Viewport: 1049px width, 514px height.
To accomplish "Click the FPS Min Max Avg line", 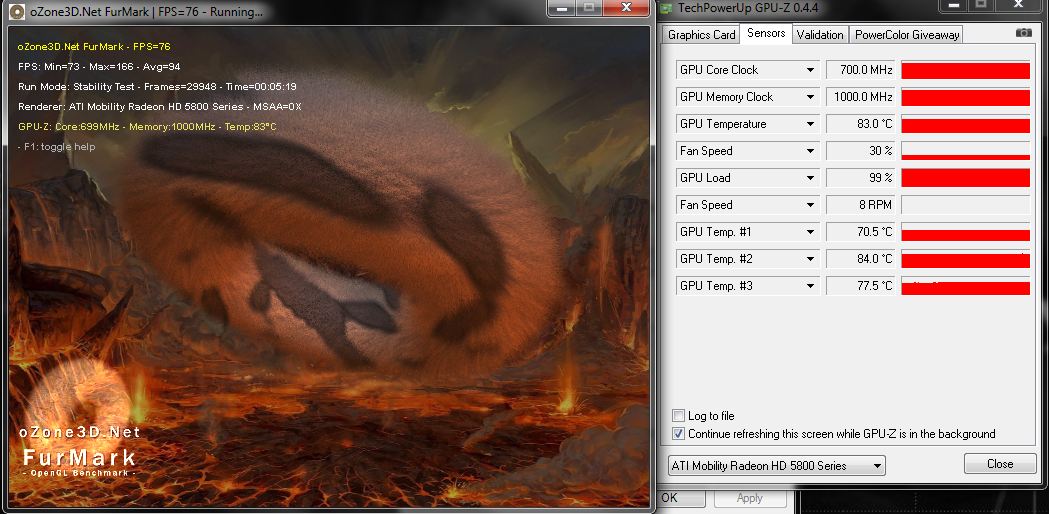I will click(x=99, y=67).
